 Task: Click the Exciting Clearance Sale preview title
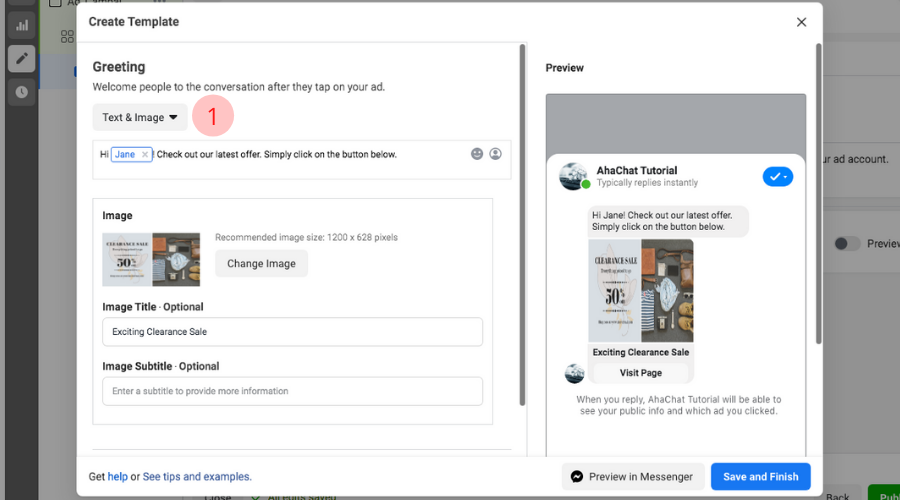(641, 352)
